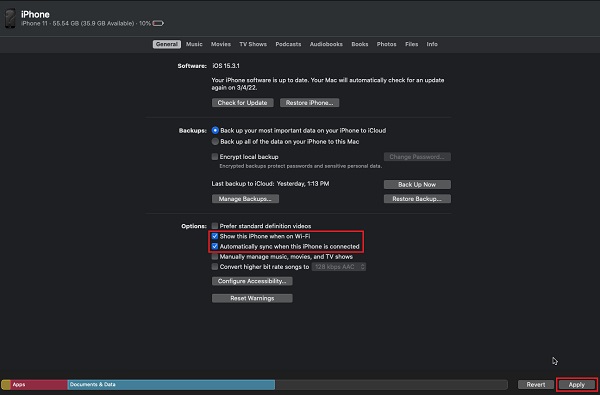Select back up all data to this Mac
This screenshot has width=600, height=395.
point(215,142)
